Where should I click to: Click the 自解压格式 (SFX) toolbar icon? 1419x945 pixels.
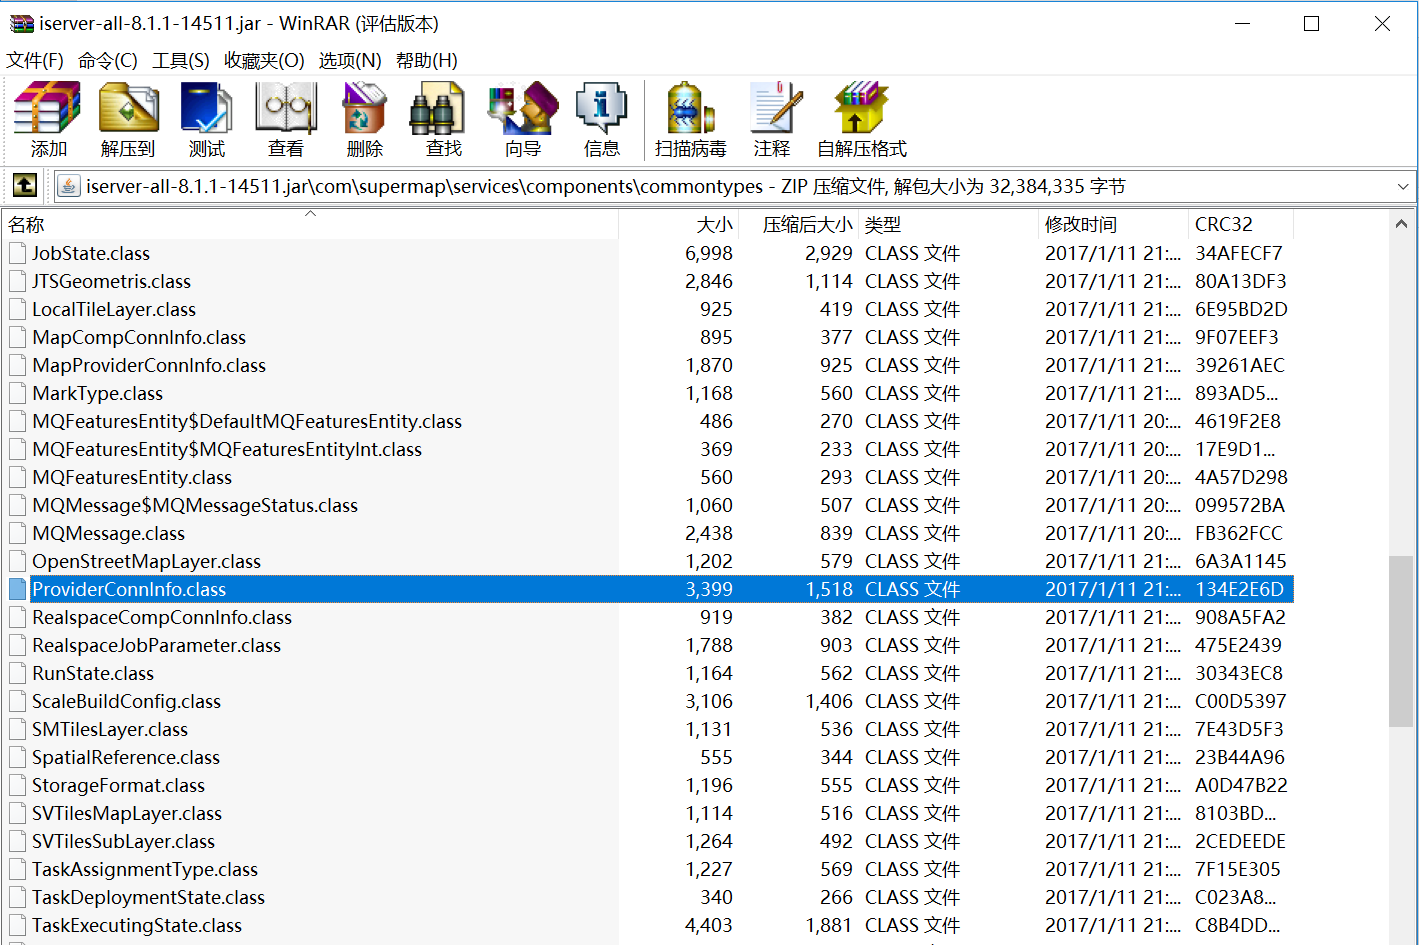click(861, 108)
